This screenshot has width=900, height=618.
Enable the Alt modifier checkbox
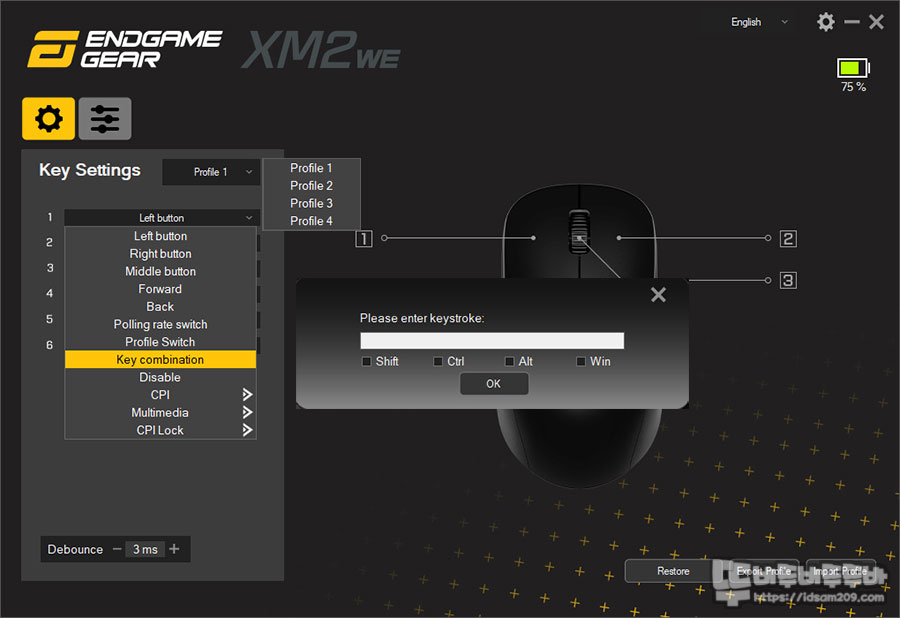pyautogui.click(x=509, y=362)
